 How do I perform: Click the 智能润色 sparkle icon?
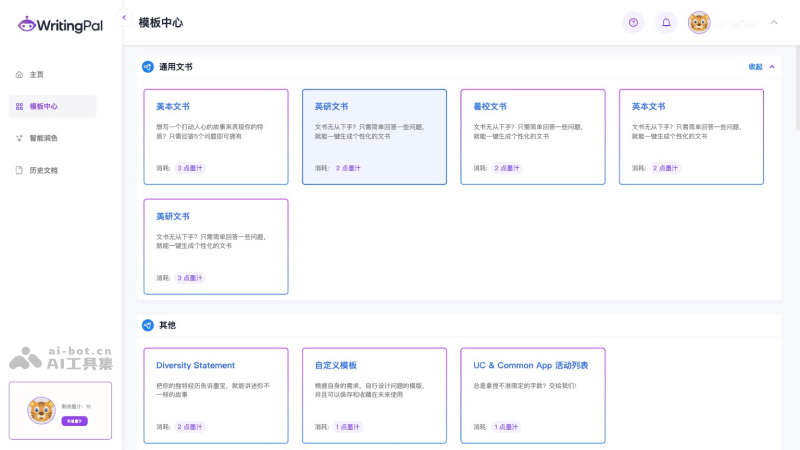click(x=19, y=138)
